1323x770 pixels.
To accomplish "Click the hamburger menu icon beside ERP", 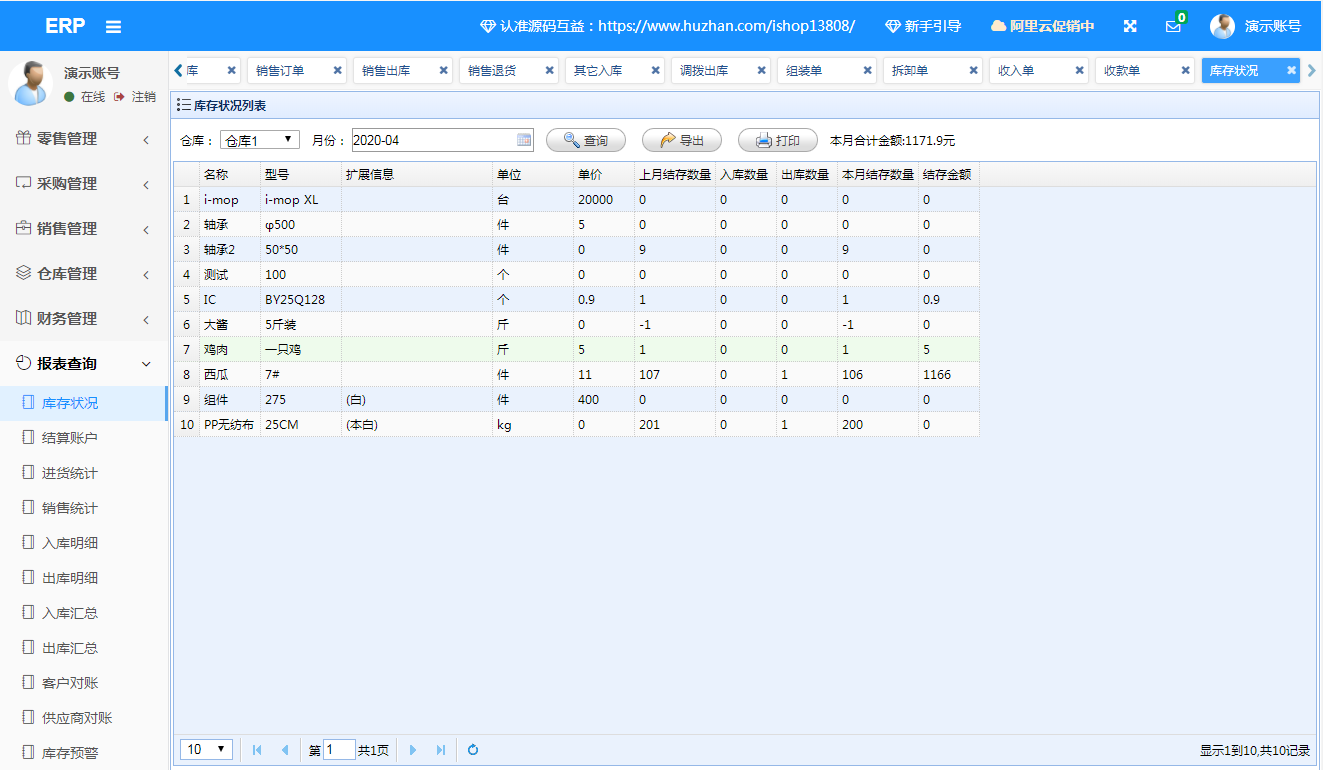I will click(113, 27).
